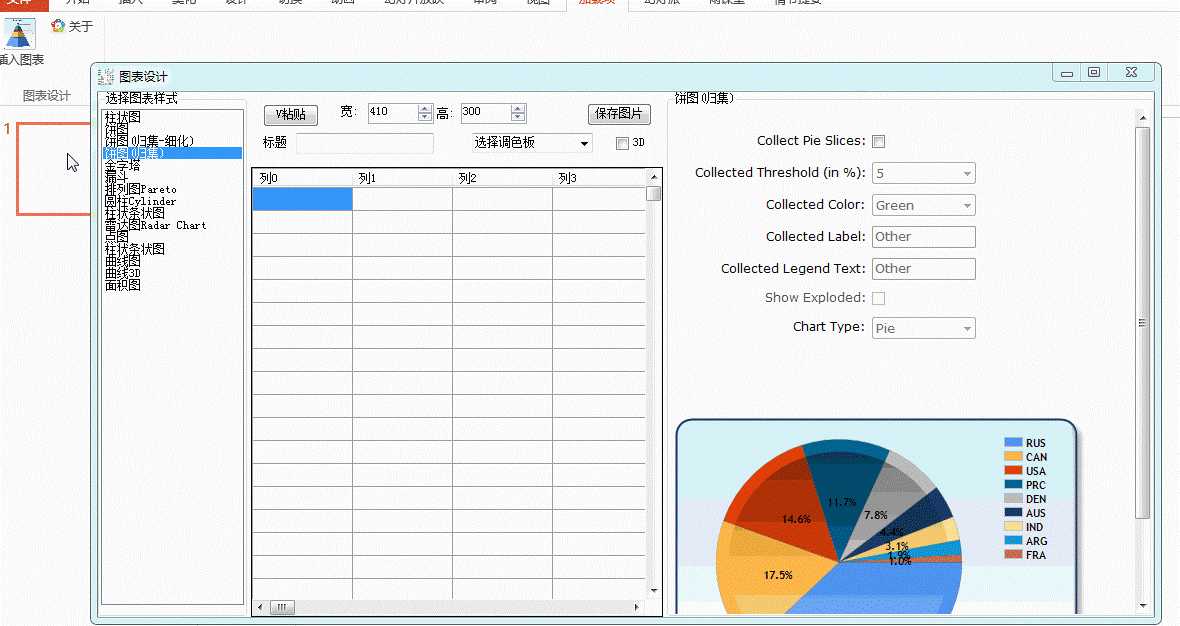The width and height of the screenshot is (1180, 626).
Task: Click the 列3 column header
Action: (x=599, y=178)
